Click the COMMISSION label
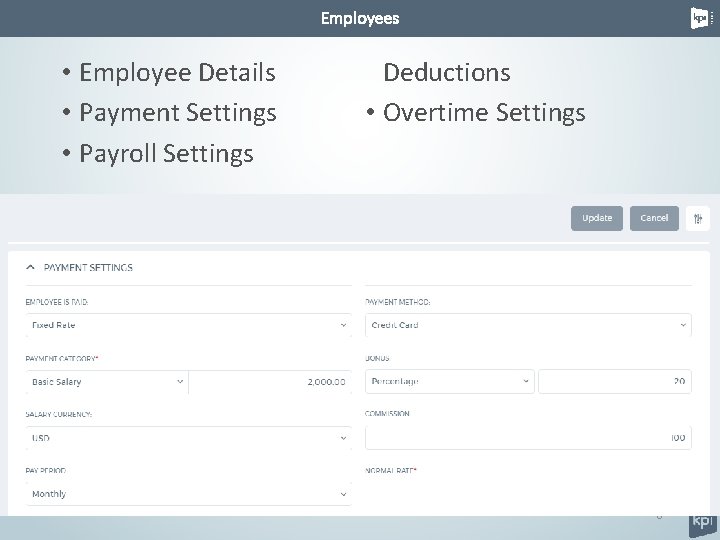The image size is (720, 540). tap(387, 414)
